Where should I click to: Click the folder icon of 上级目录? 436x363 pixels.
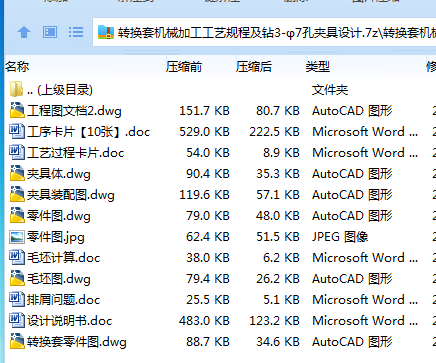pos(16,89)
